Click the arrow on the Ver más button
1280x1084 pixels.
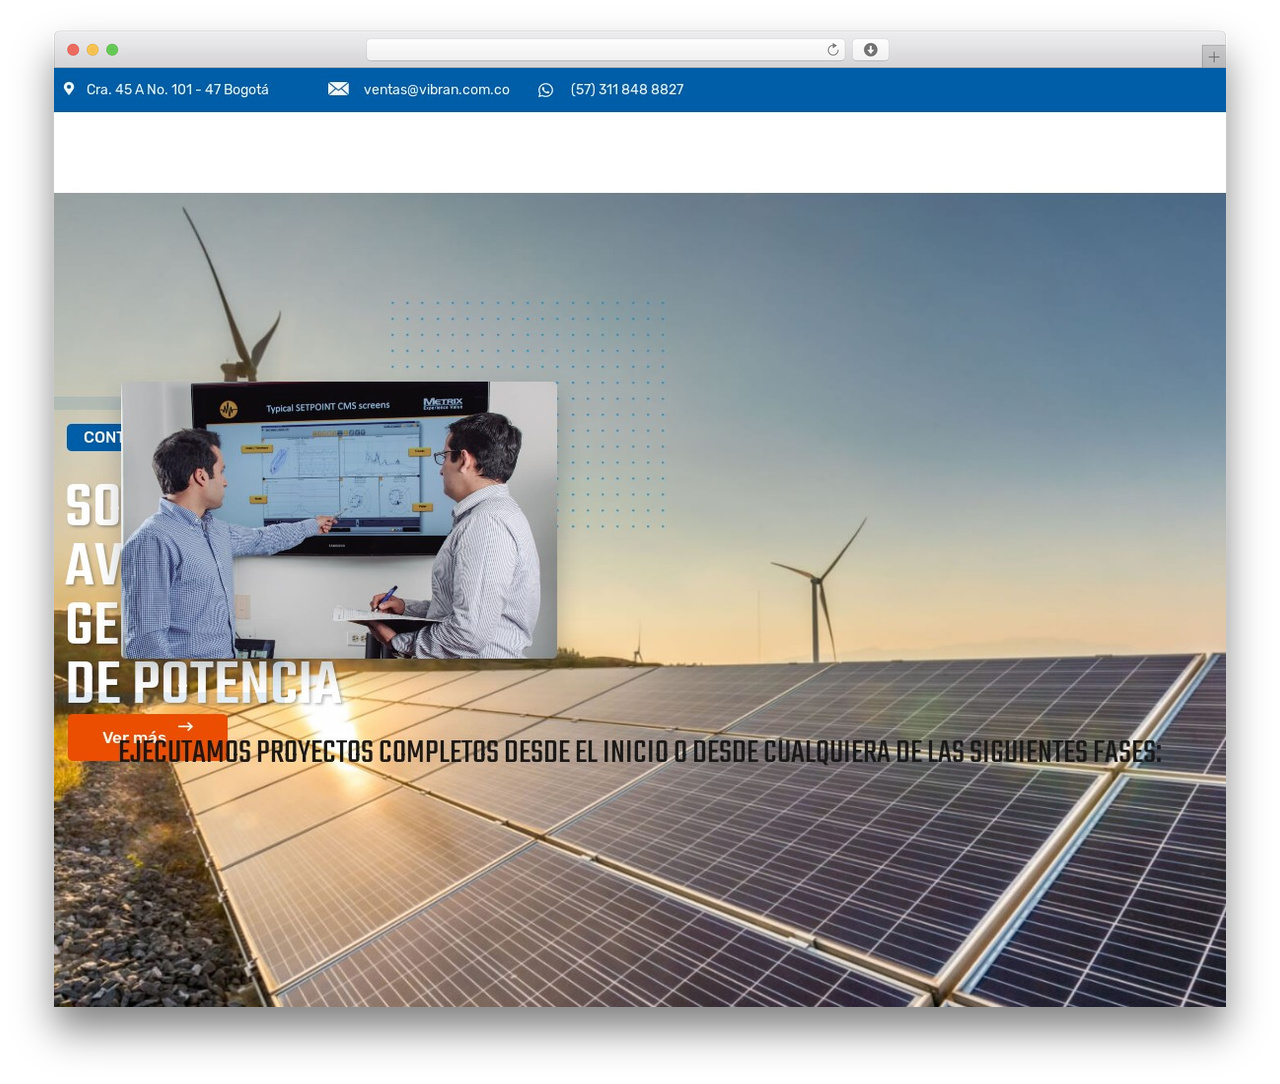tap(185, 727)
